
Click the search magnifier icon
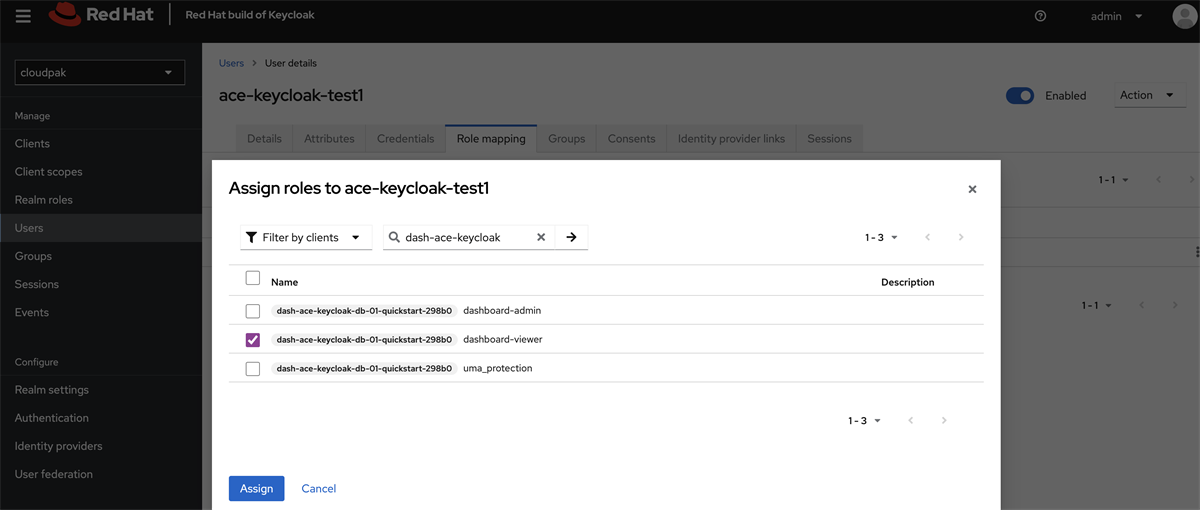[x=395, y=238]
